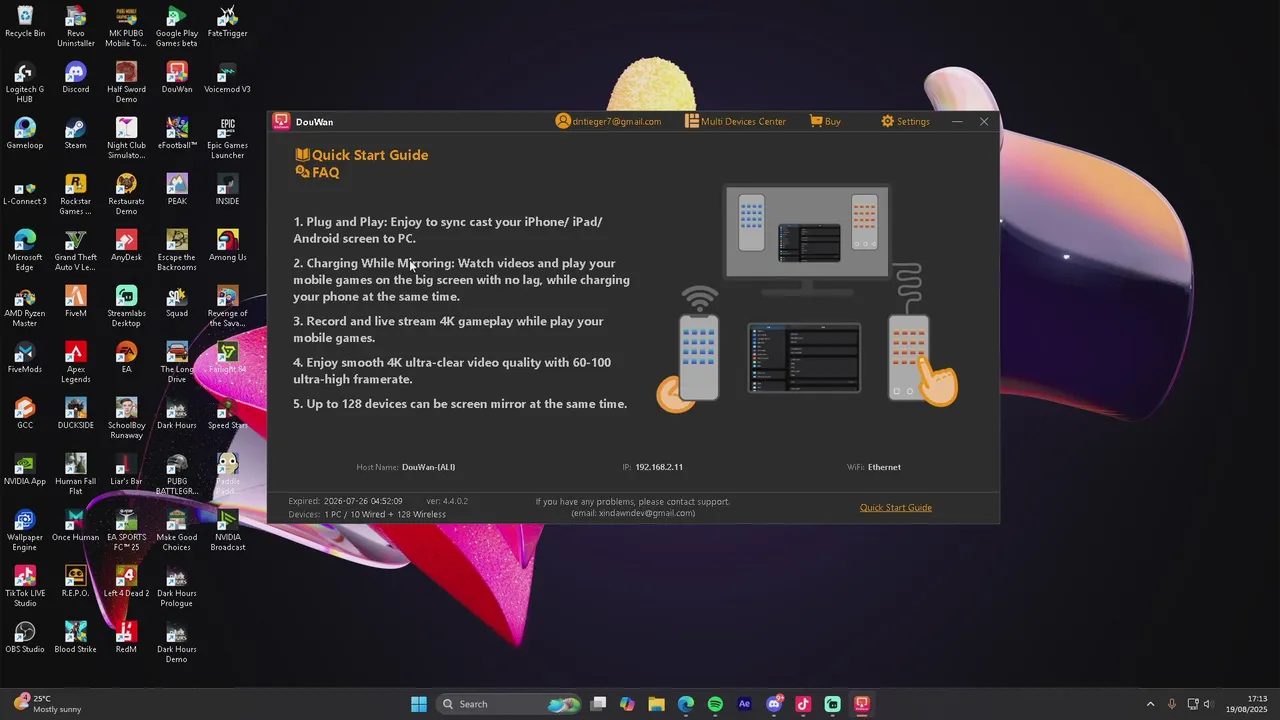1280x720 pixels.
Task: Select the GCC desktop icon
Action: tap(25, 414)
